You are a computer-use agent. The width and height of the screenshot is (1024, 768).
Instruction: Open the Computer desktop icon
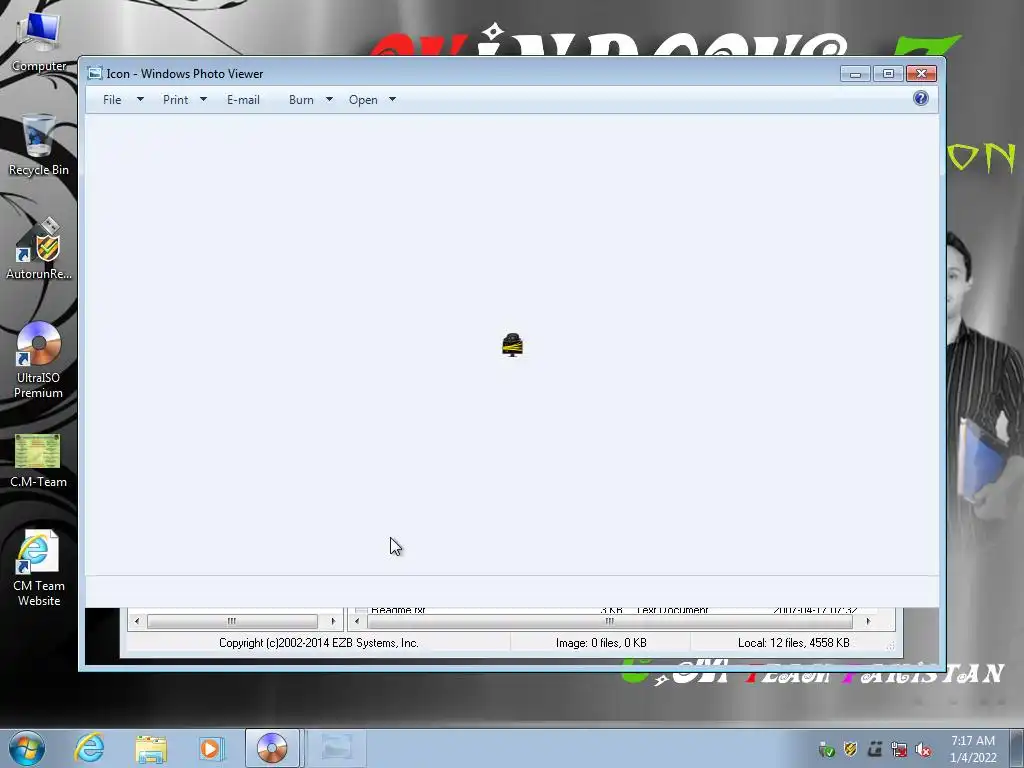click(39, 42)
